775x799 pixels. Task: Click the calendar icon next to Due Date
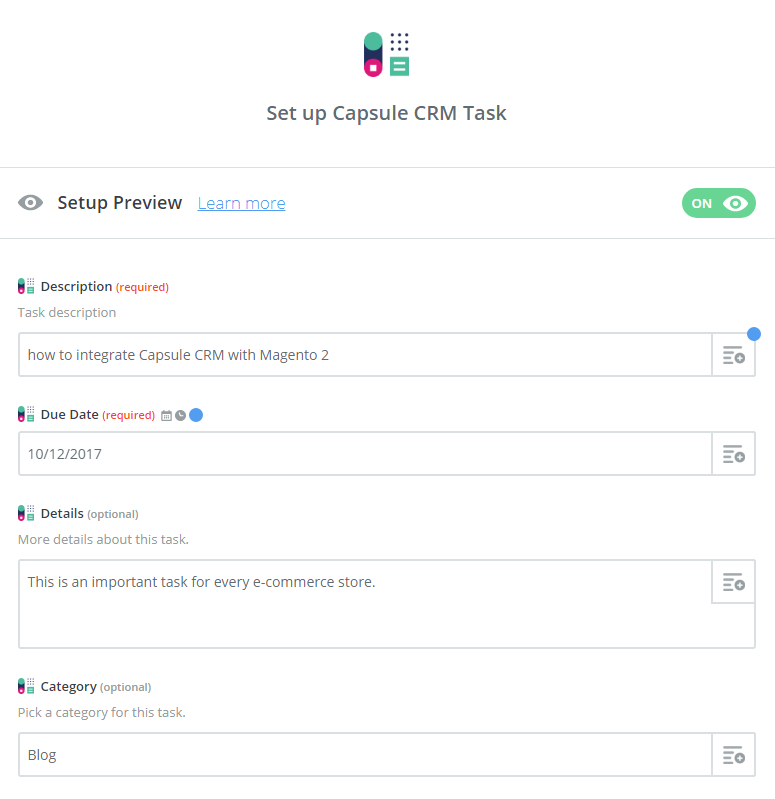tap(166, 415)
